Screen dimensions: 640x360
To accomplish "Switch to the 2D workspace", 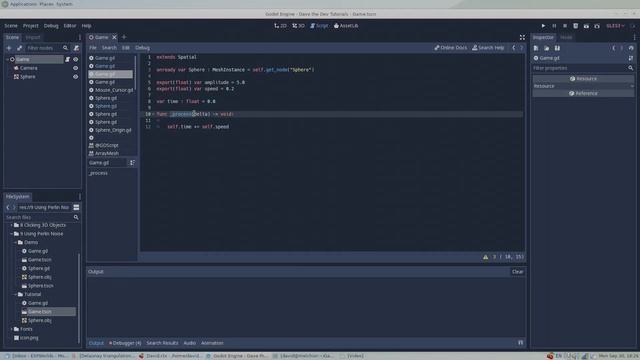I will coord(280,26).
